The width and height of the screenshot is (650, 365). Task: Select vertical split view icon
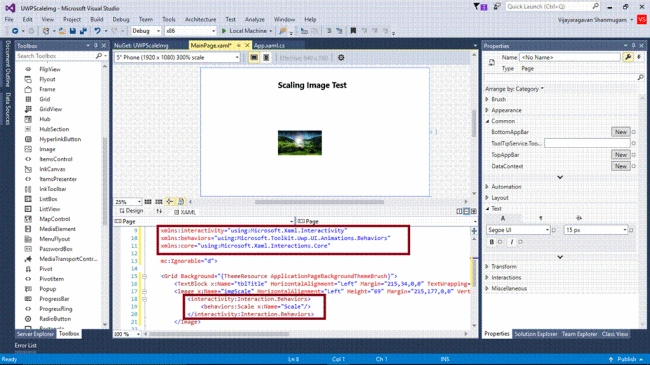459,212
